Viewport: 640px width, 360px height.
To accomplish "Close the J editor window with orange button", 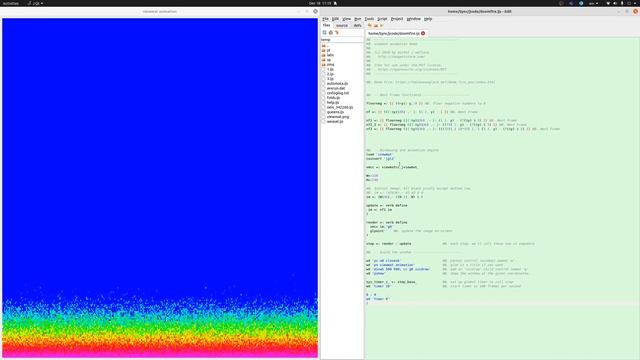I will click(635, 11).
